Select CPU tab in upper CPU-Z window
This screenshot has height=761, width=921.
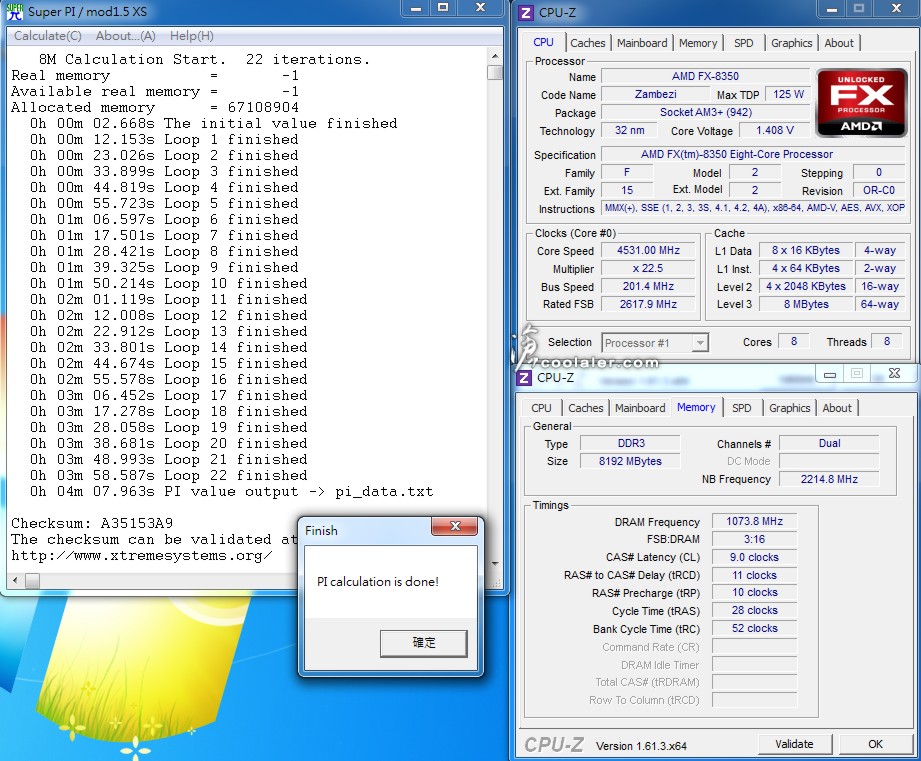pyautogui.click(x=543, y=42)
